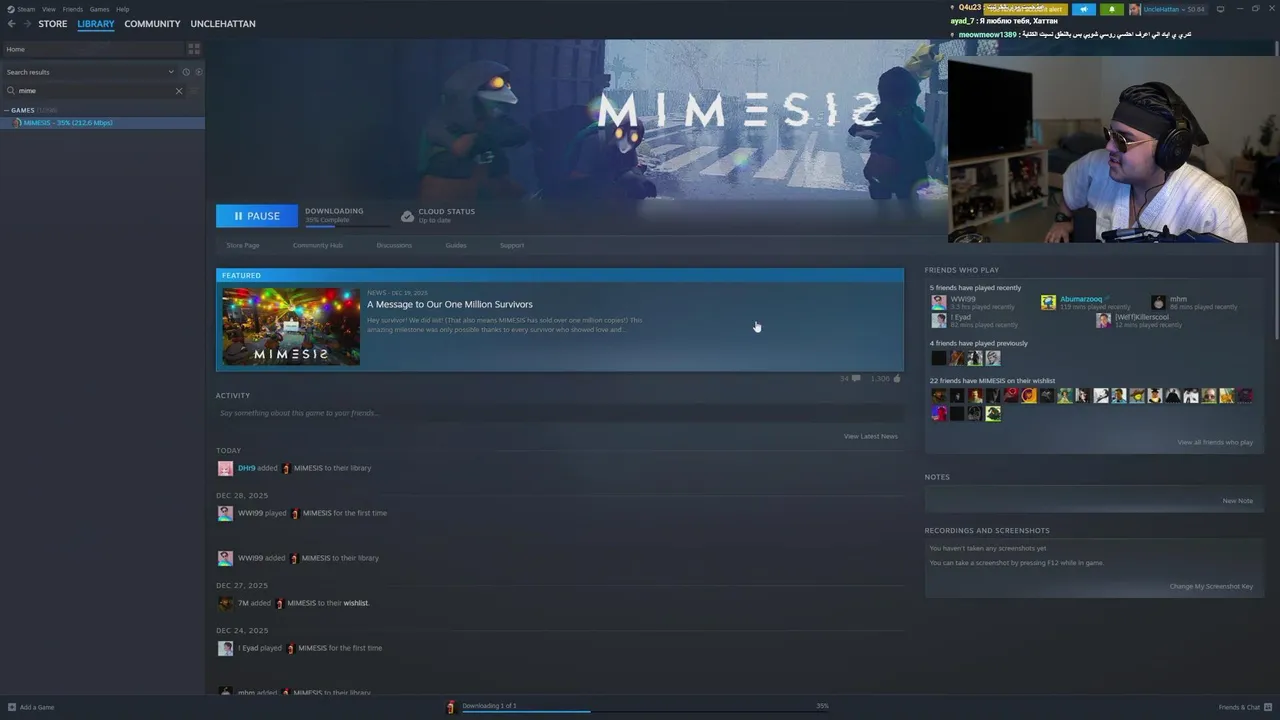
Task: Enter Big Picture mode via monitor icon
Action: (x=1220, y=9)
